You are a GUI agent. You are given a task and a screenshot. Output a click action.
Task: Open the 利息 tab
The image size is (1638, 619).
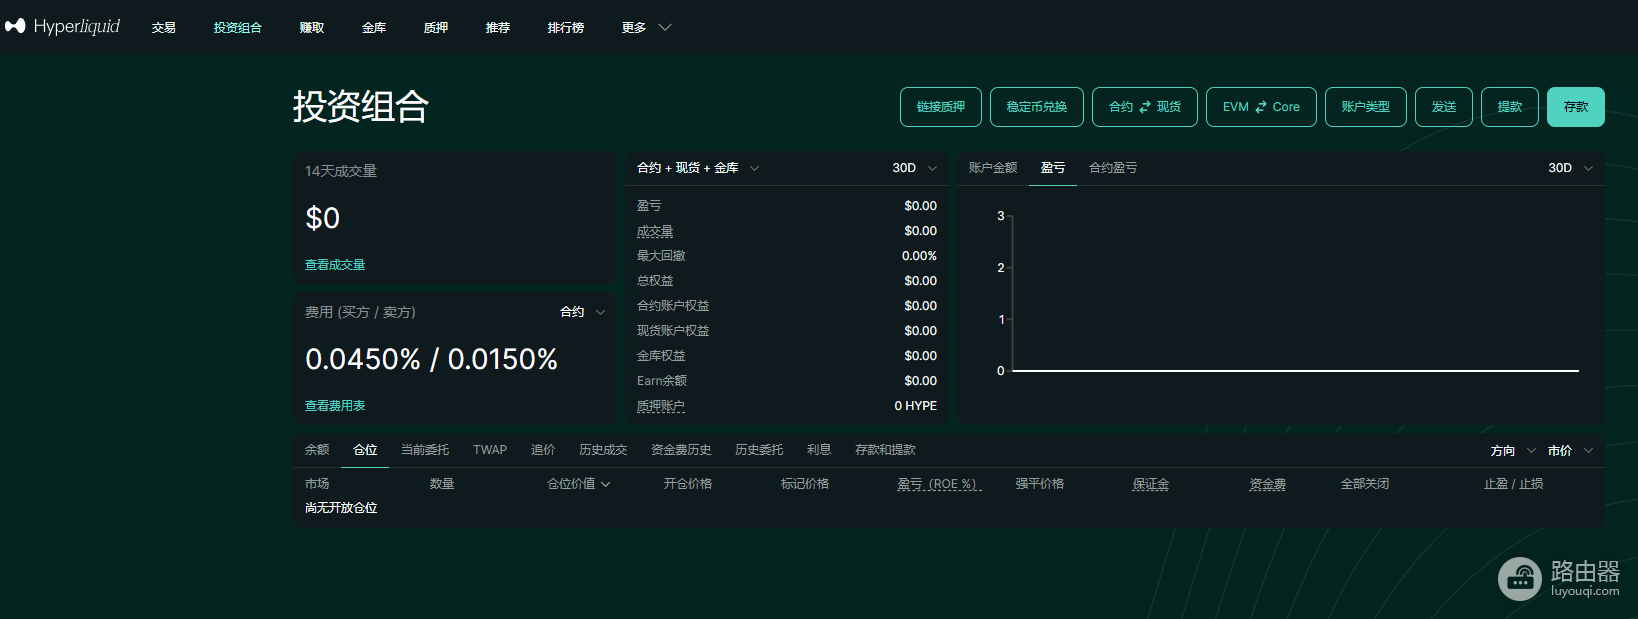[819, 450]
